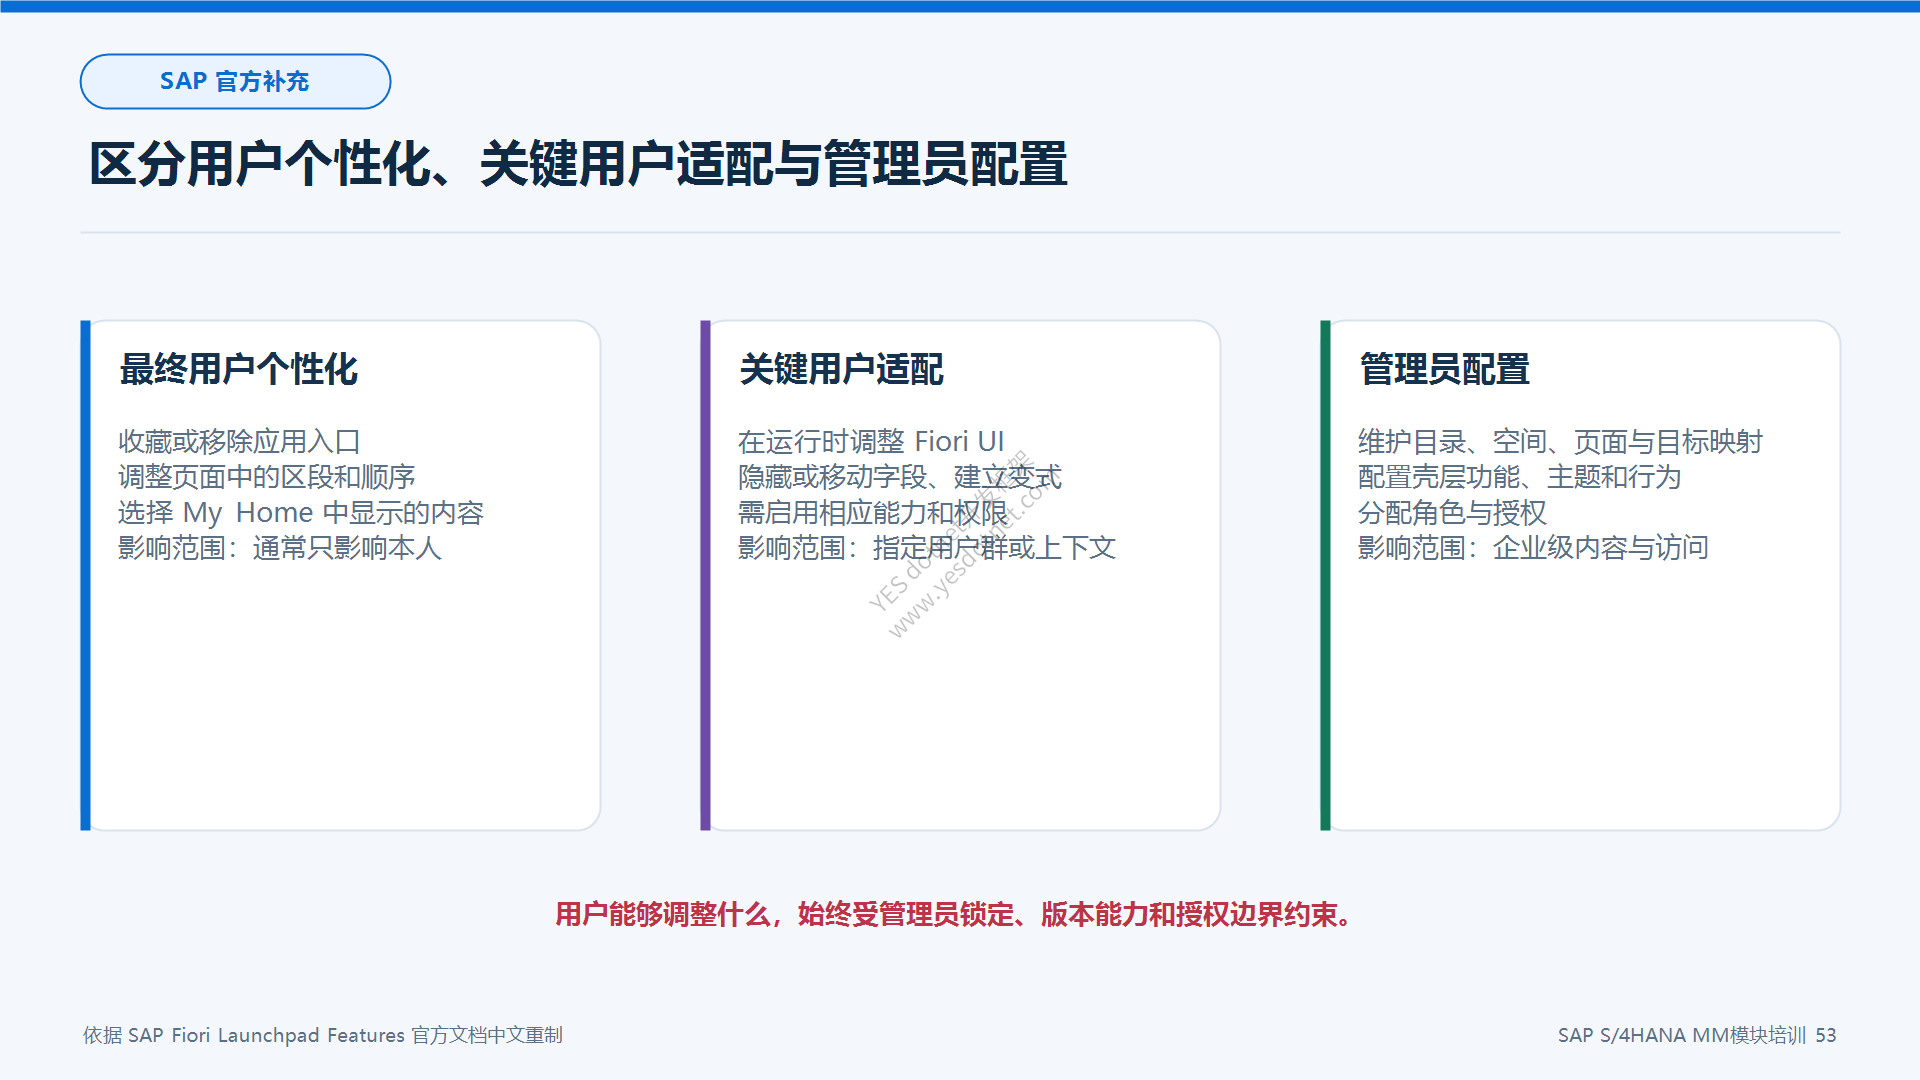Click the line '隐藏或移动字段、建立变式'
Screen dimensions: 1920x1080
pos(900,477)
